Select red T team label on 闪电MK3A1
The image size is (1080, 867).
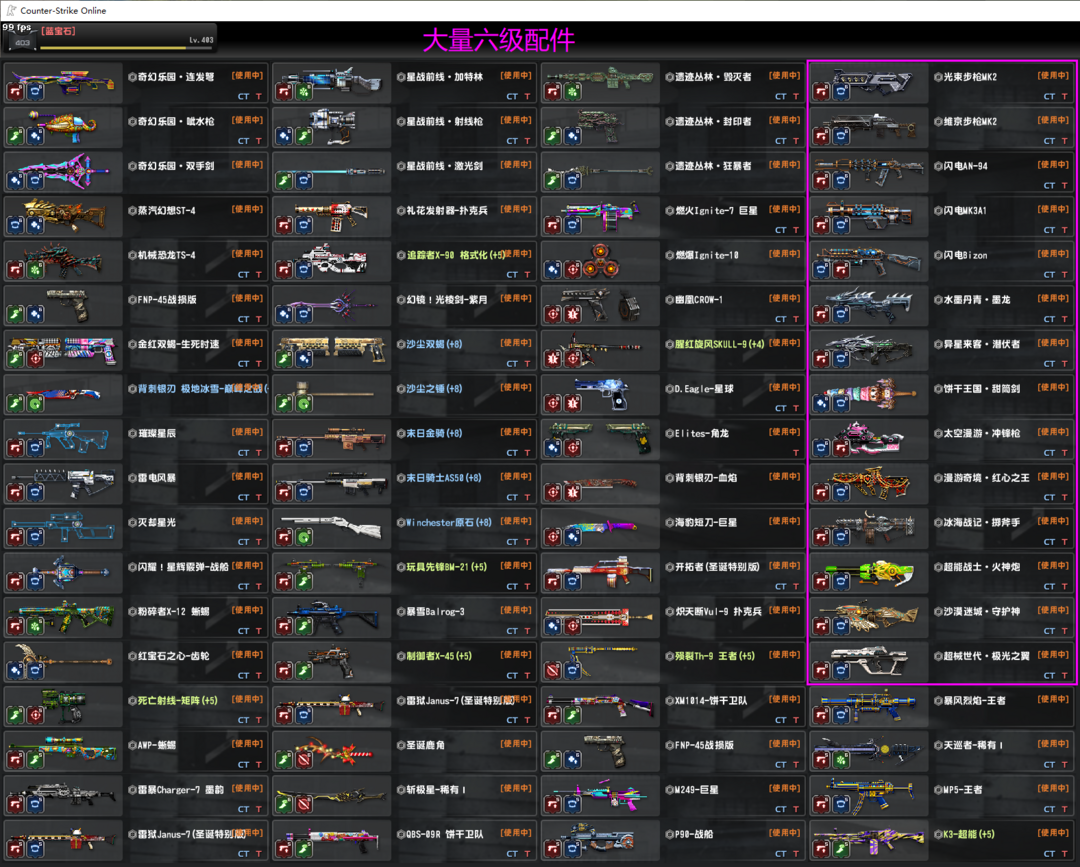coord(1066,230)
